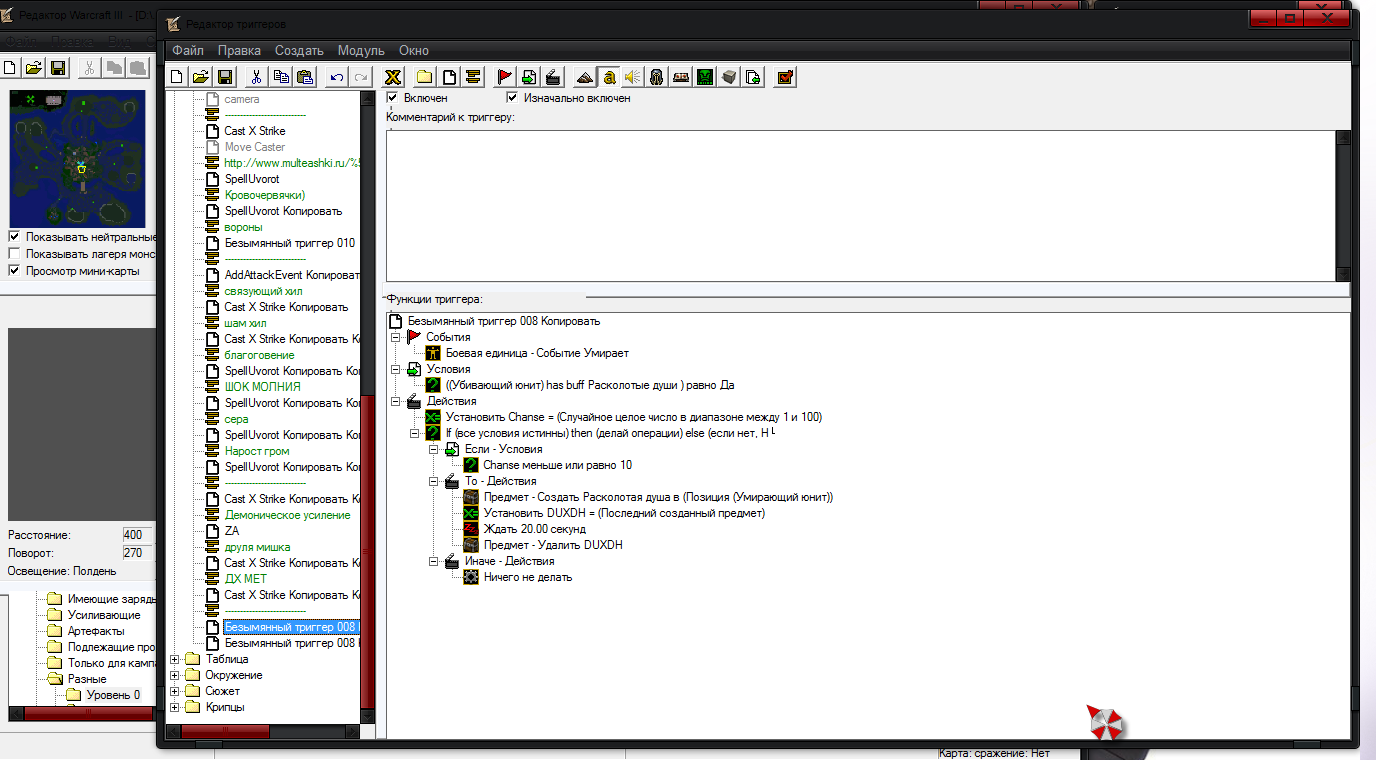Undo the last action with blue arrow

[x=337, y=77]
